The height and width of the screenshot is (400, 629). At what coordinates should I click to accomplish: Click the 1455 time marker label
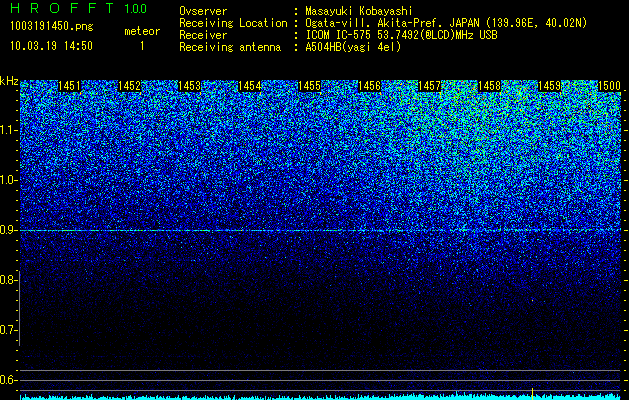click(x=309, y=86)
